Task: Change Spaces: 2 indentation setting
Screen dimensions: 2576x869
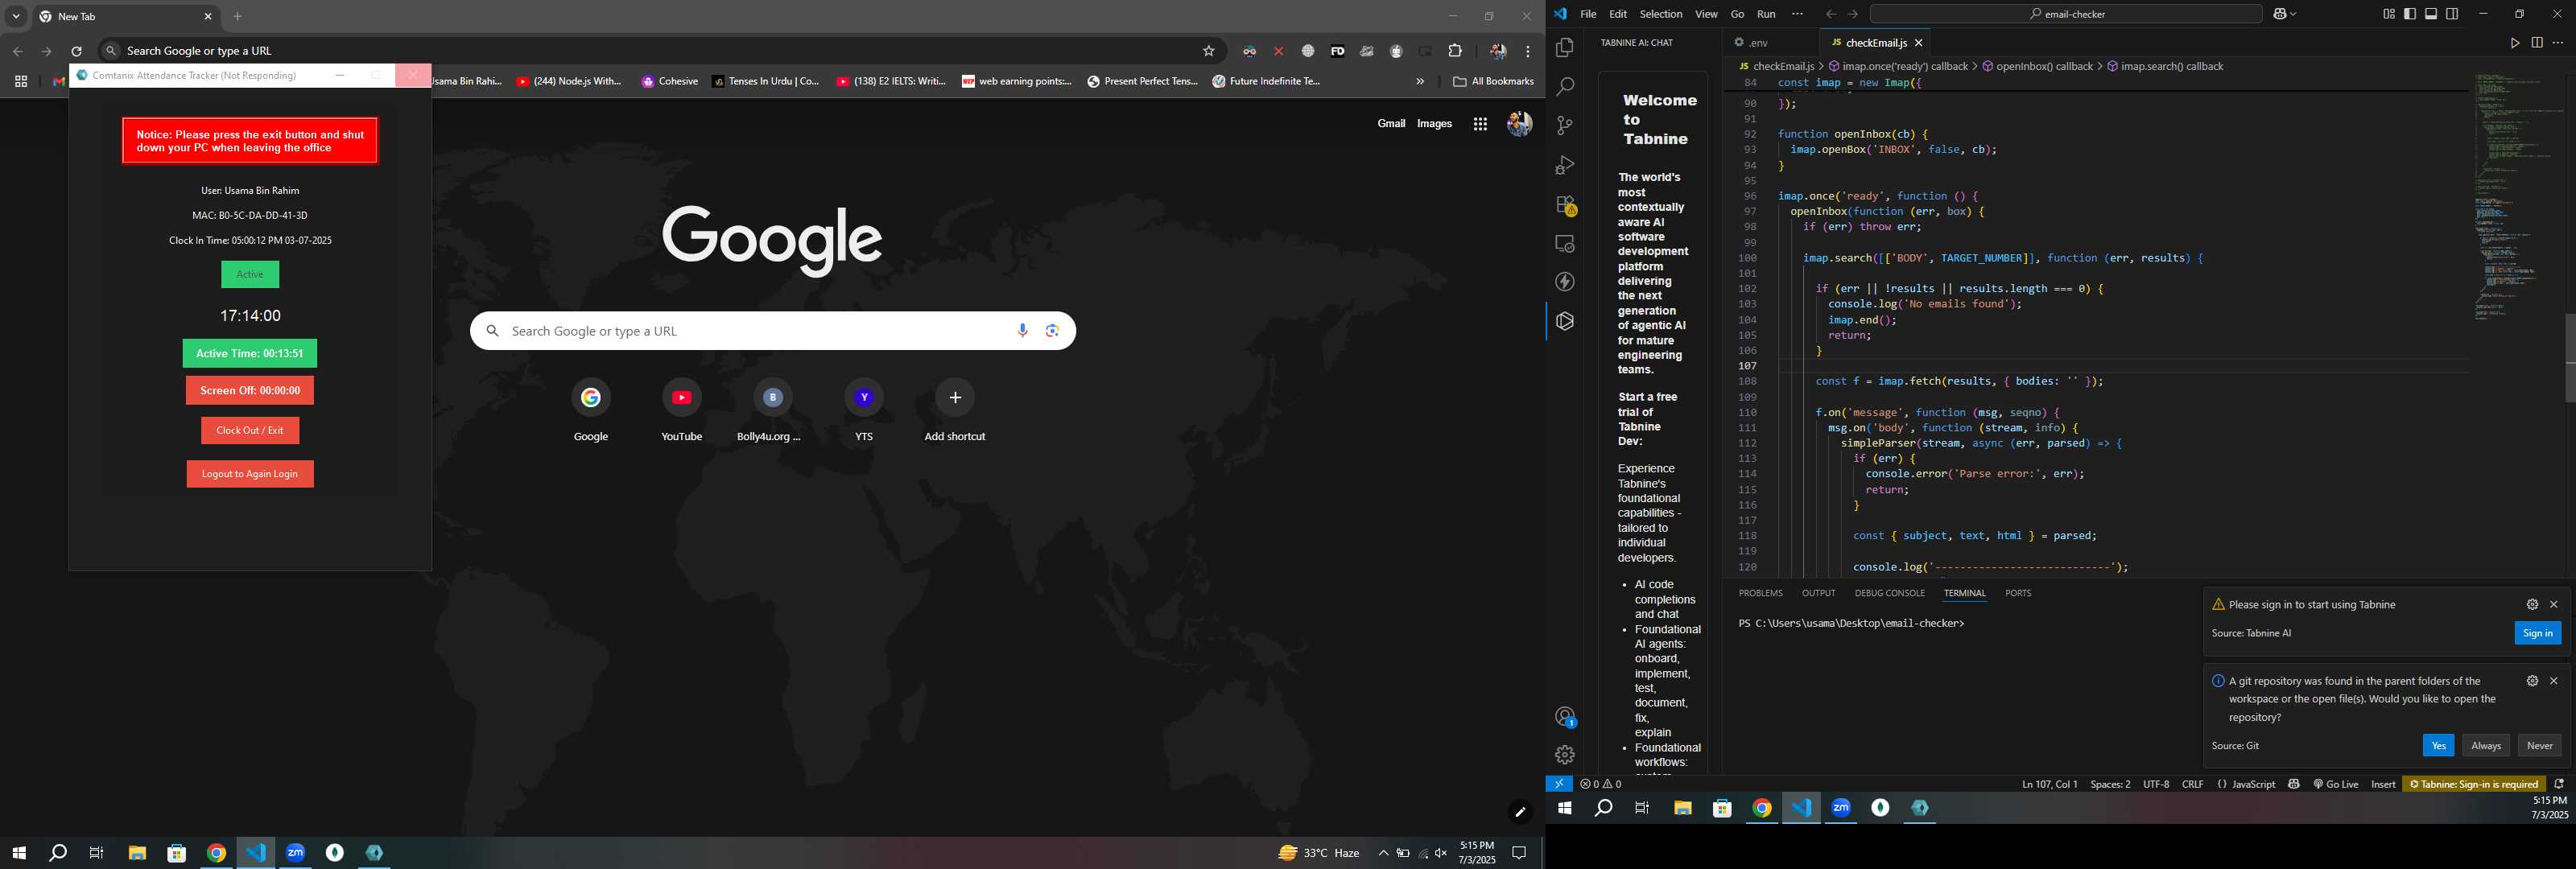Action: click(x=2110, y=784)
